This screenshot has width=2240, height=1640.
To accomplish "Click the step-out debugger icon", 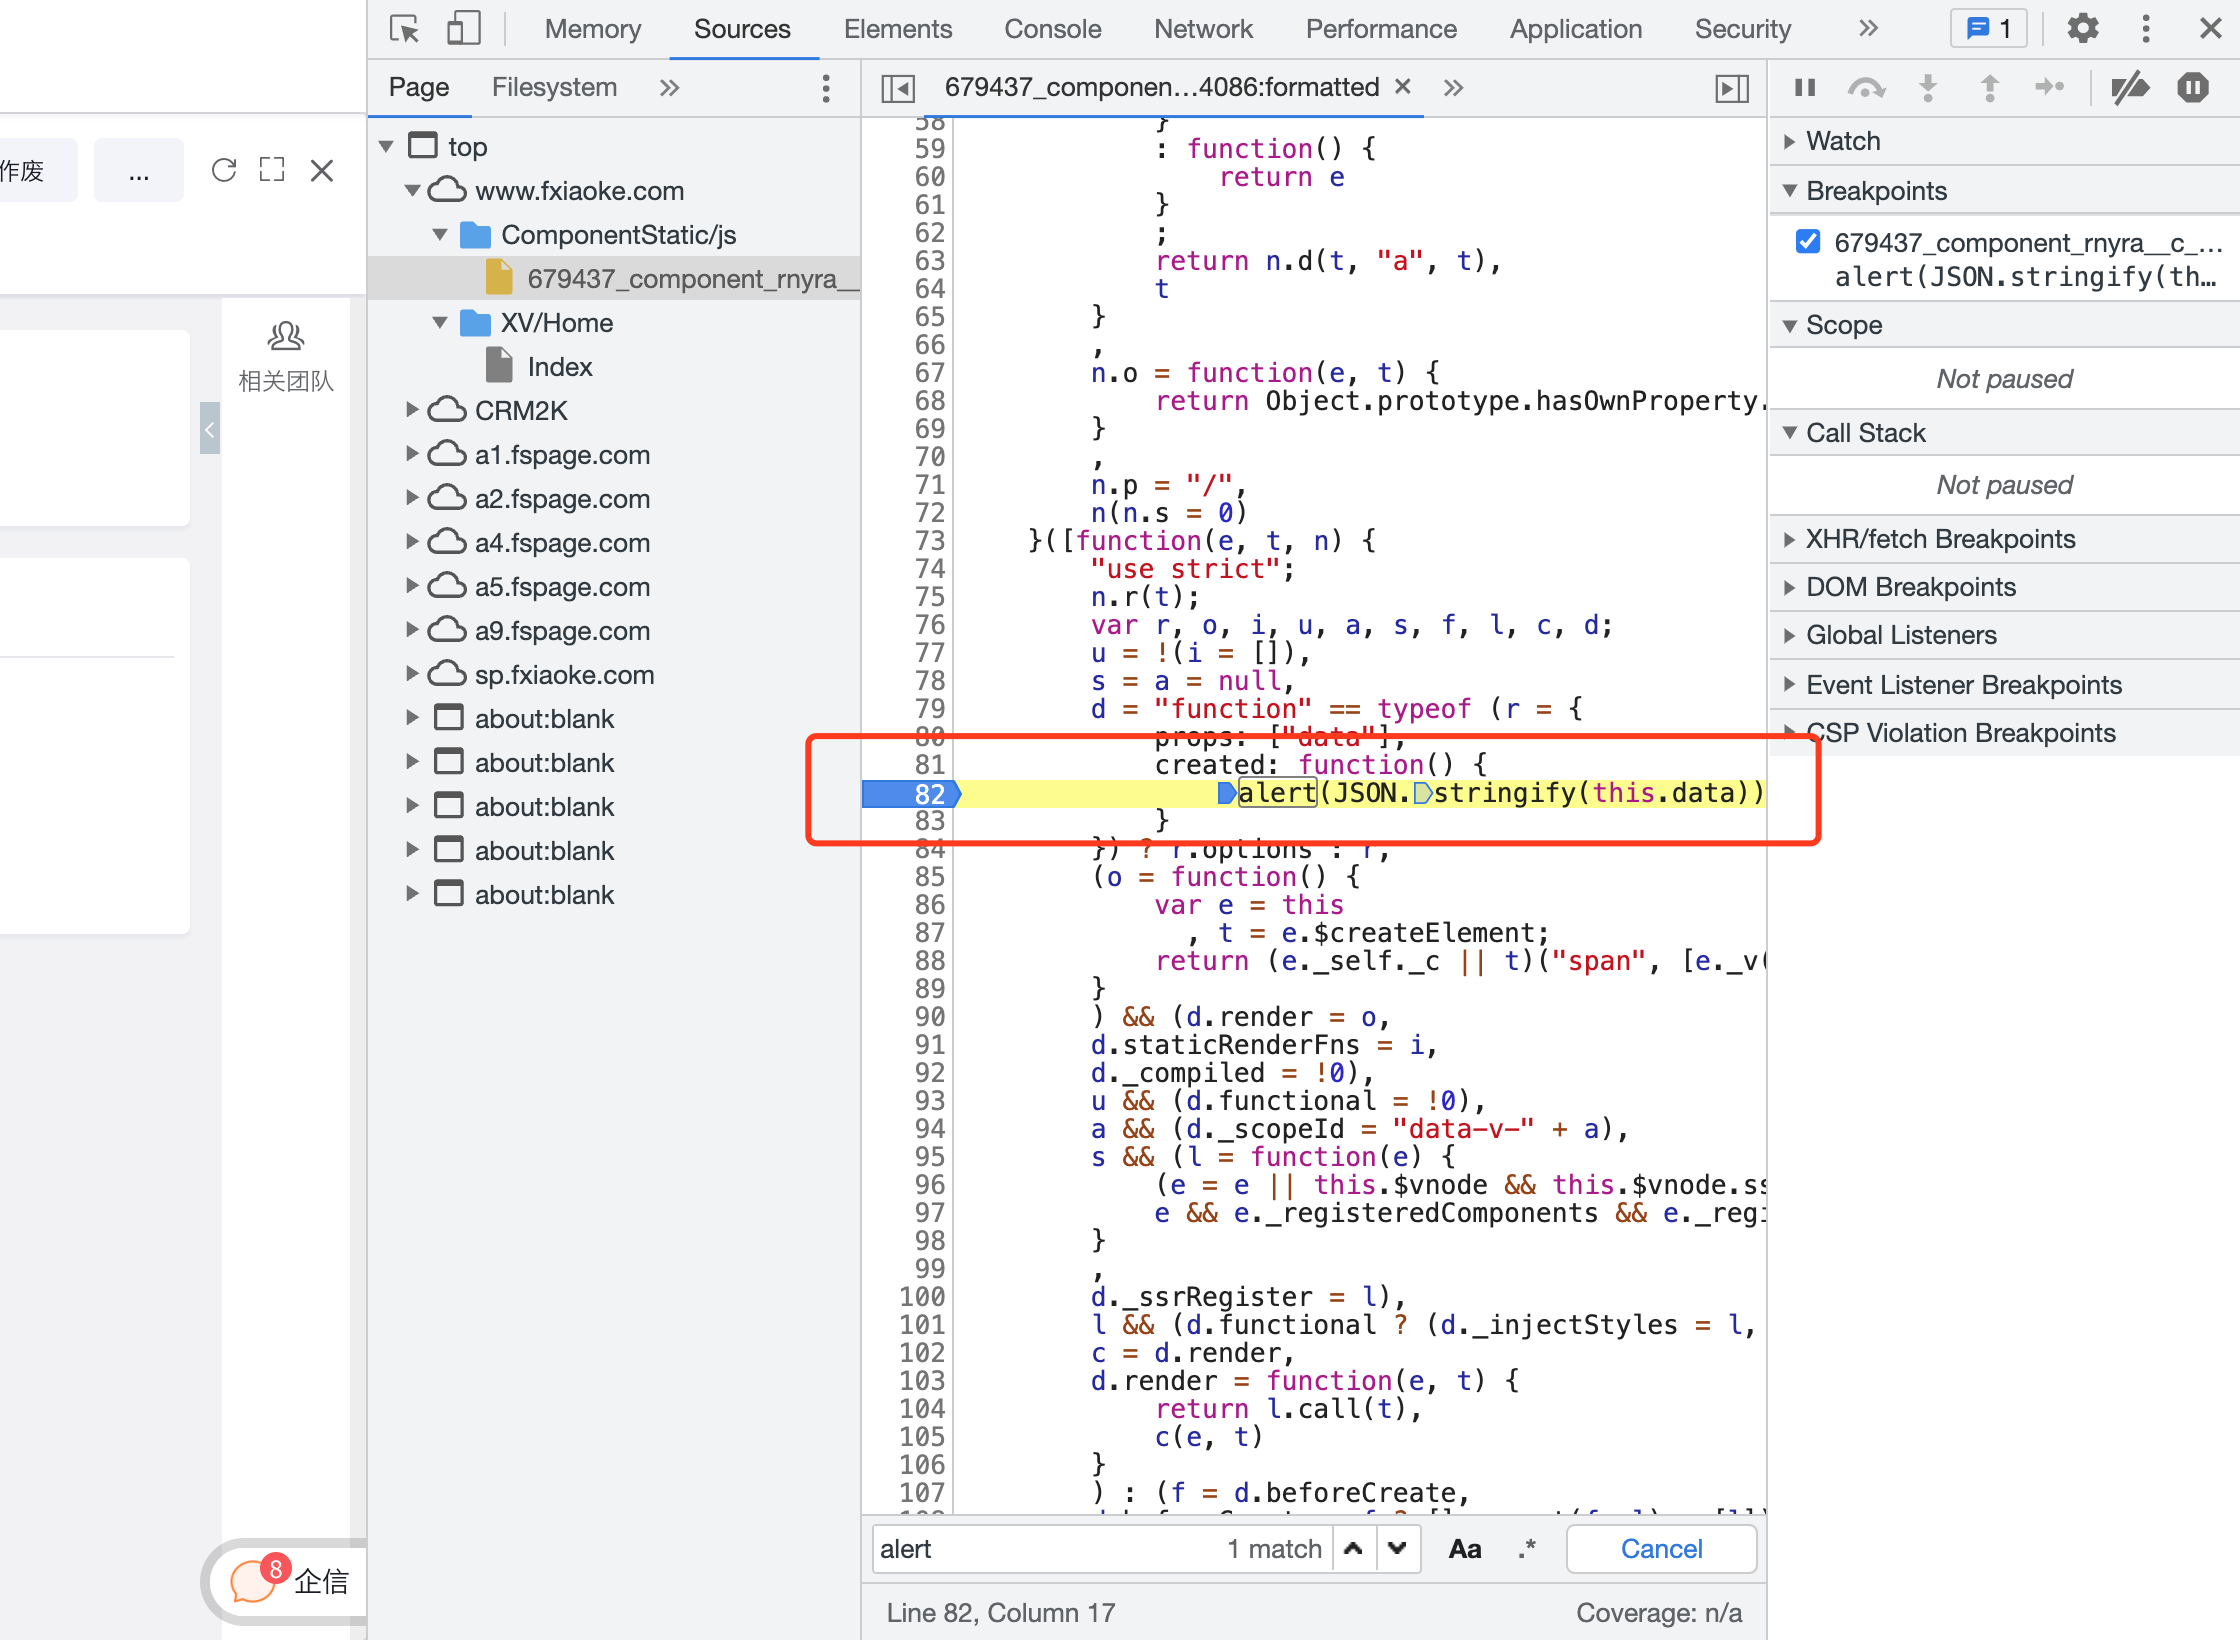I will [x=1990, y=89].
